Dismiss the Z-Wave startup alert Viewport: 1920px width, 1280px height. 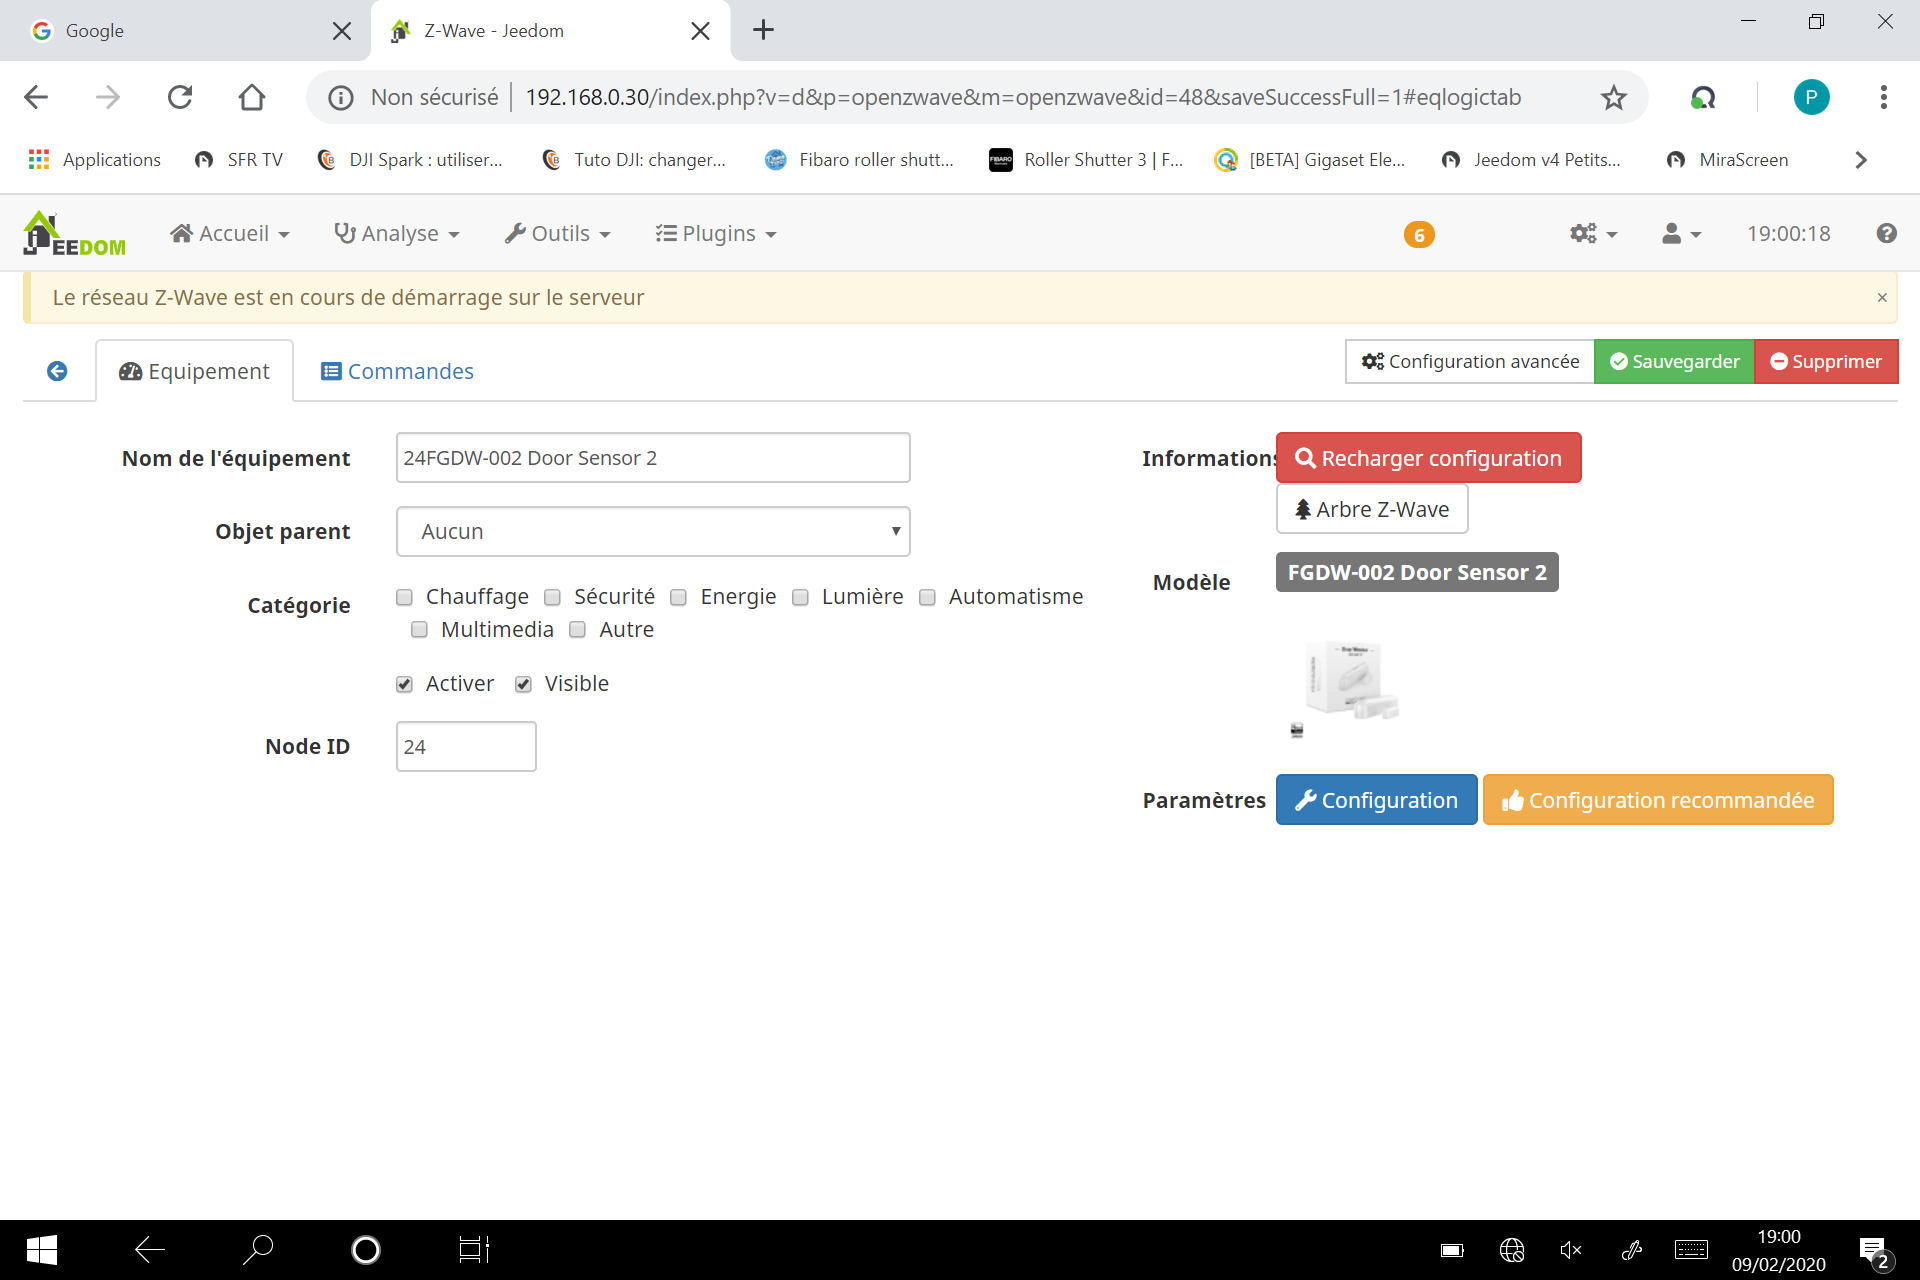1881,297
